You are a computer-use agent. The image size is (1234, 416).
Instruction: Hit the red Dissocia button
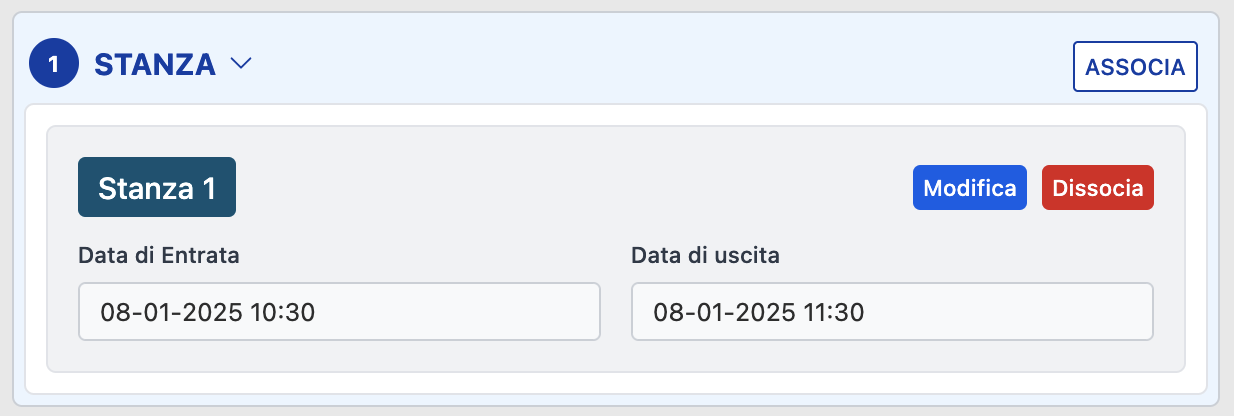point(1097,188)
